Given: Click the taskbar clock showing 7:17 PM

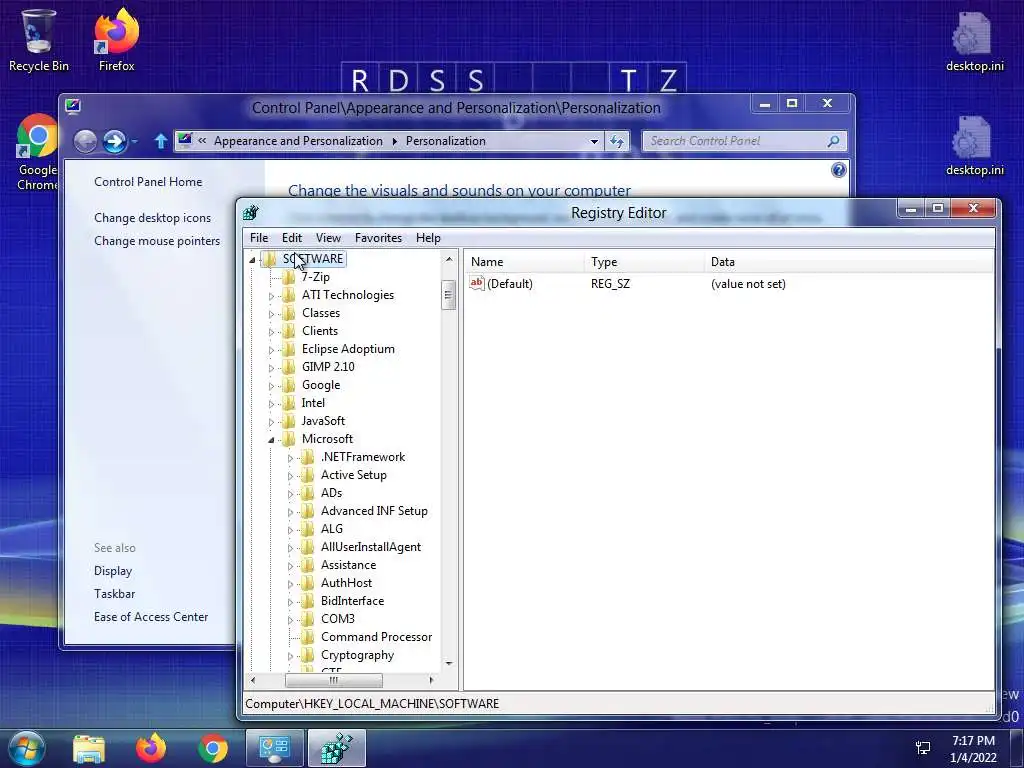Looking at the screenshot, I should (x=973, y=748).
